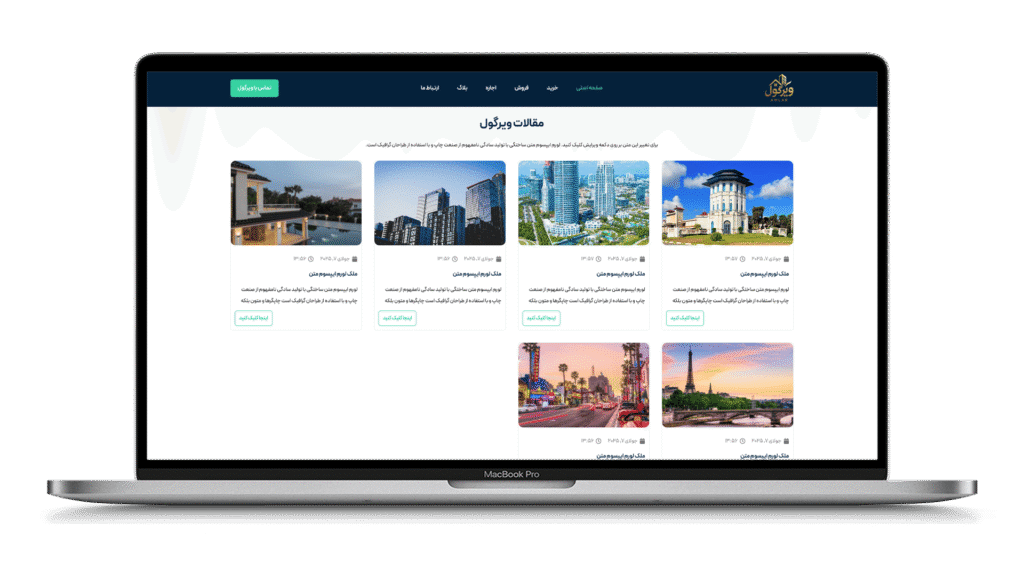The height and width of the screenshot is (576, 1024).
Task: Go to the خرید (Buy) menu item
Action: point(551,88)
